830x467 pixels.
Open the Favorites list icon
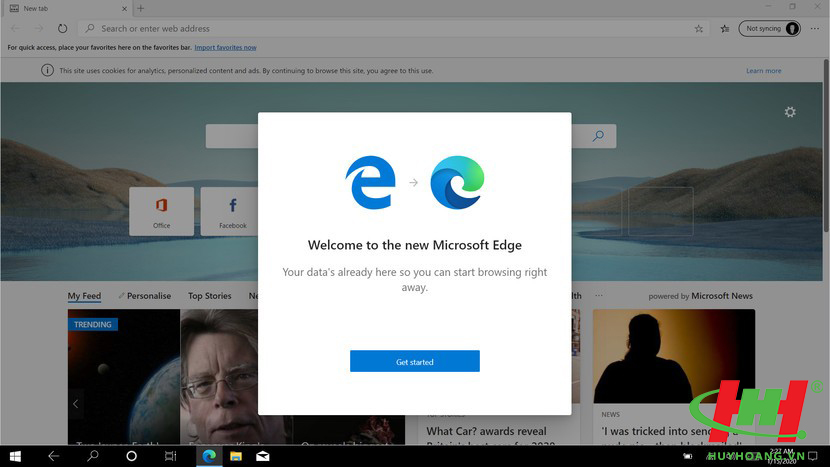tap(725, 29)
